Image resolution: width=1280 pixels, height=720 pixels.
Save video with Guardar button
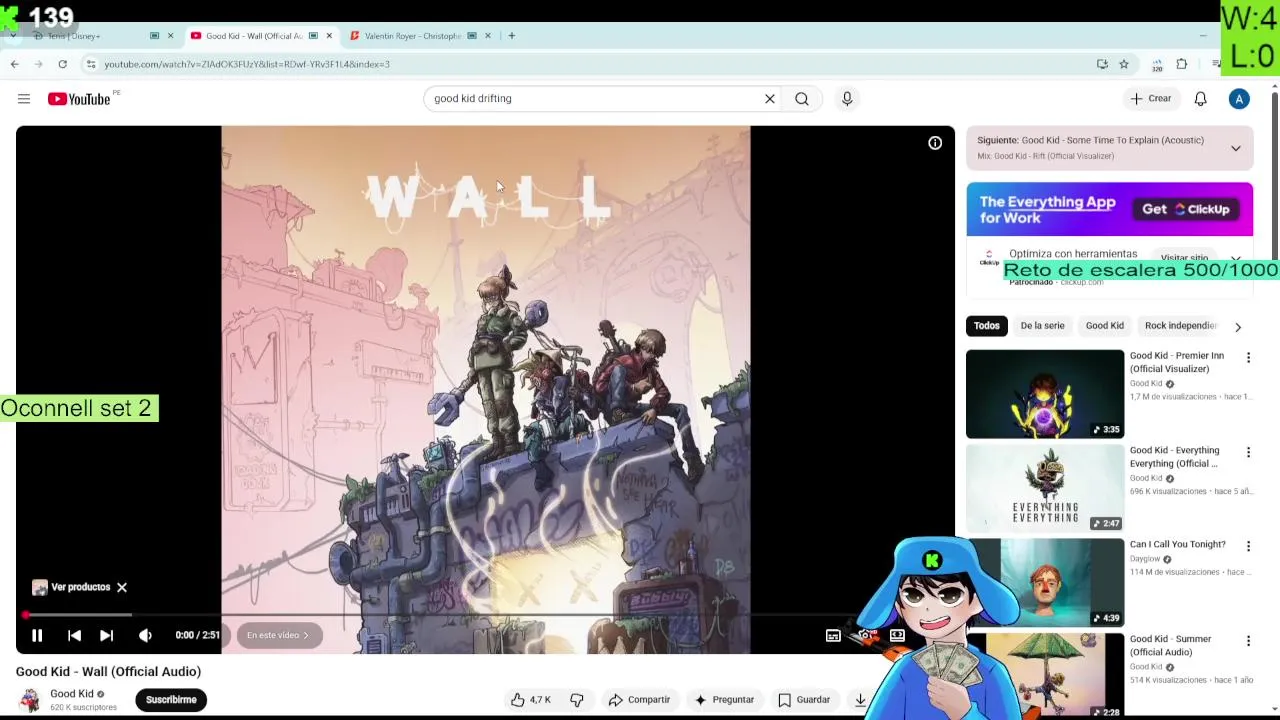804,700
